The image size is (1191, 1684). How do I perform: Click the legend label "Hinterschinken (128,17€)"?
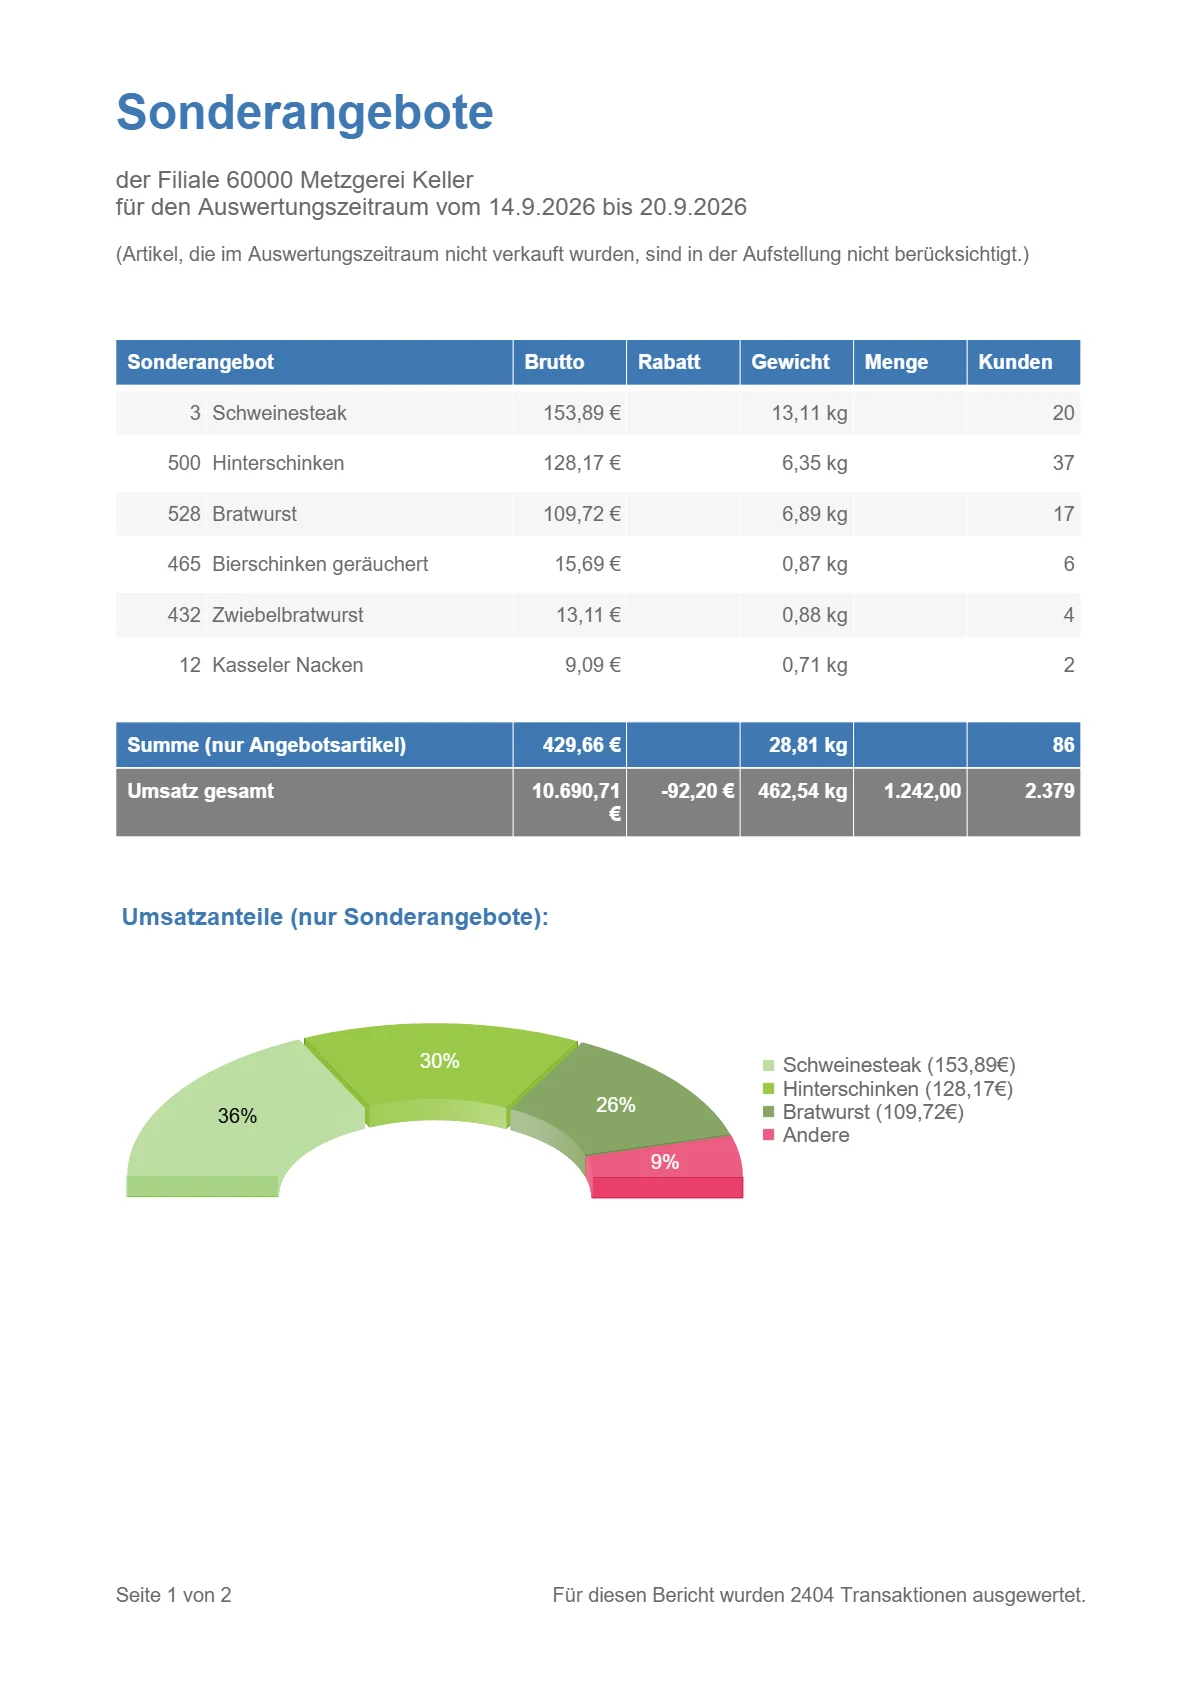[x=898, y=1089]
